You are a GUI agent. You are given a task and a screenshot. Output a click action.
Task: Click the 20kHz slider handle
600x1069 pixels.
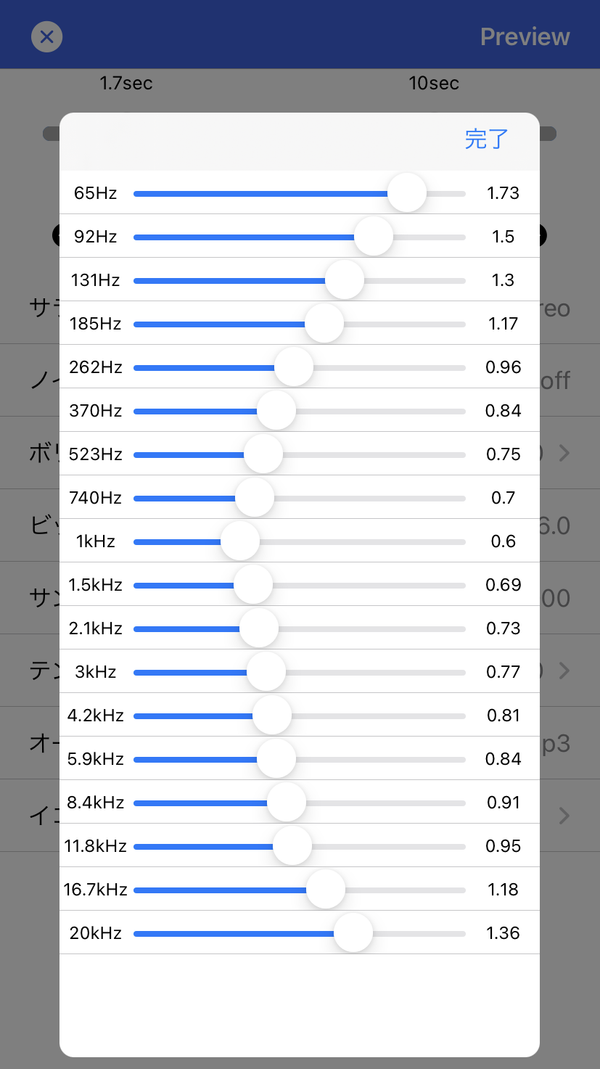353,934
